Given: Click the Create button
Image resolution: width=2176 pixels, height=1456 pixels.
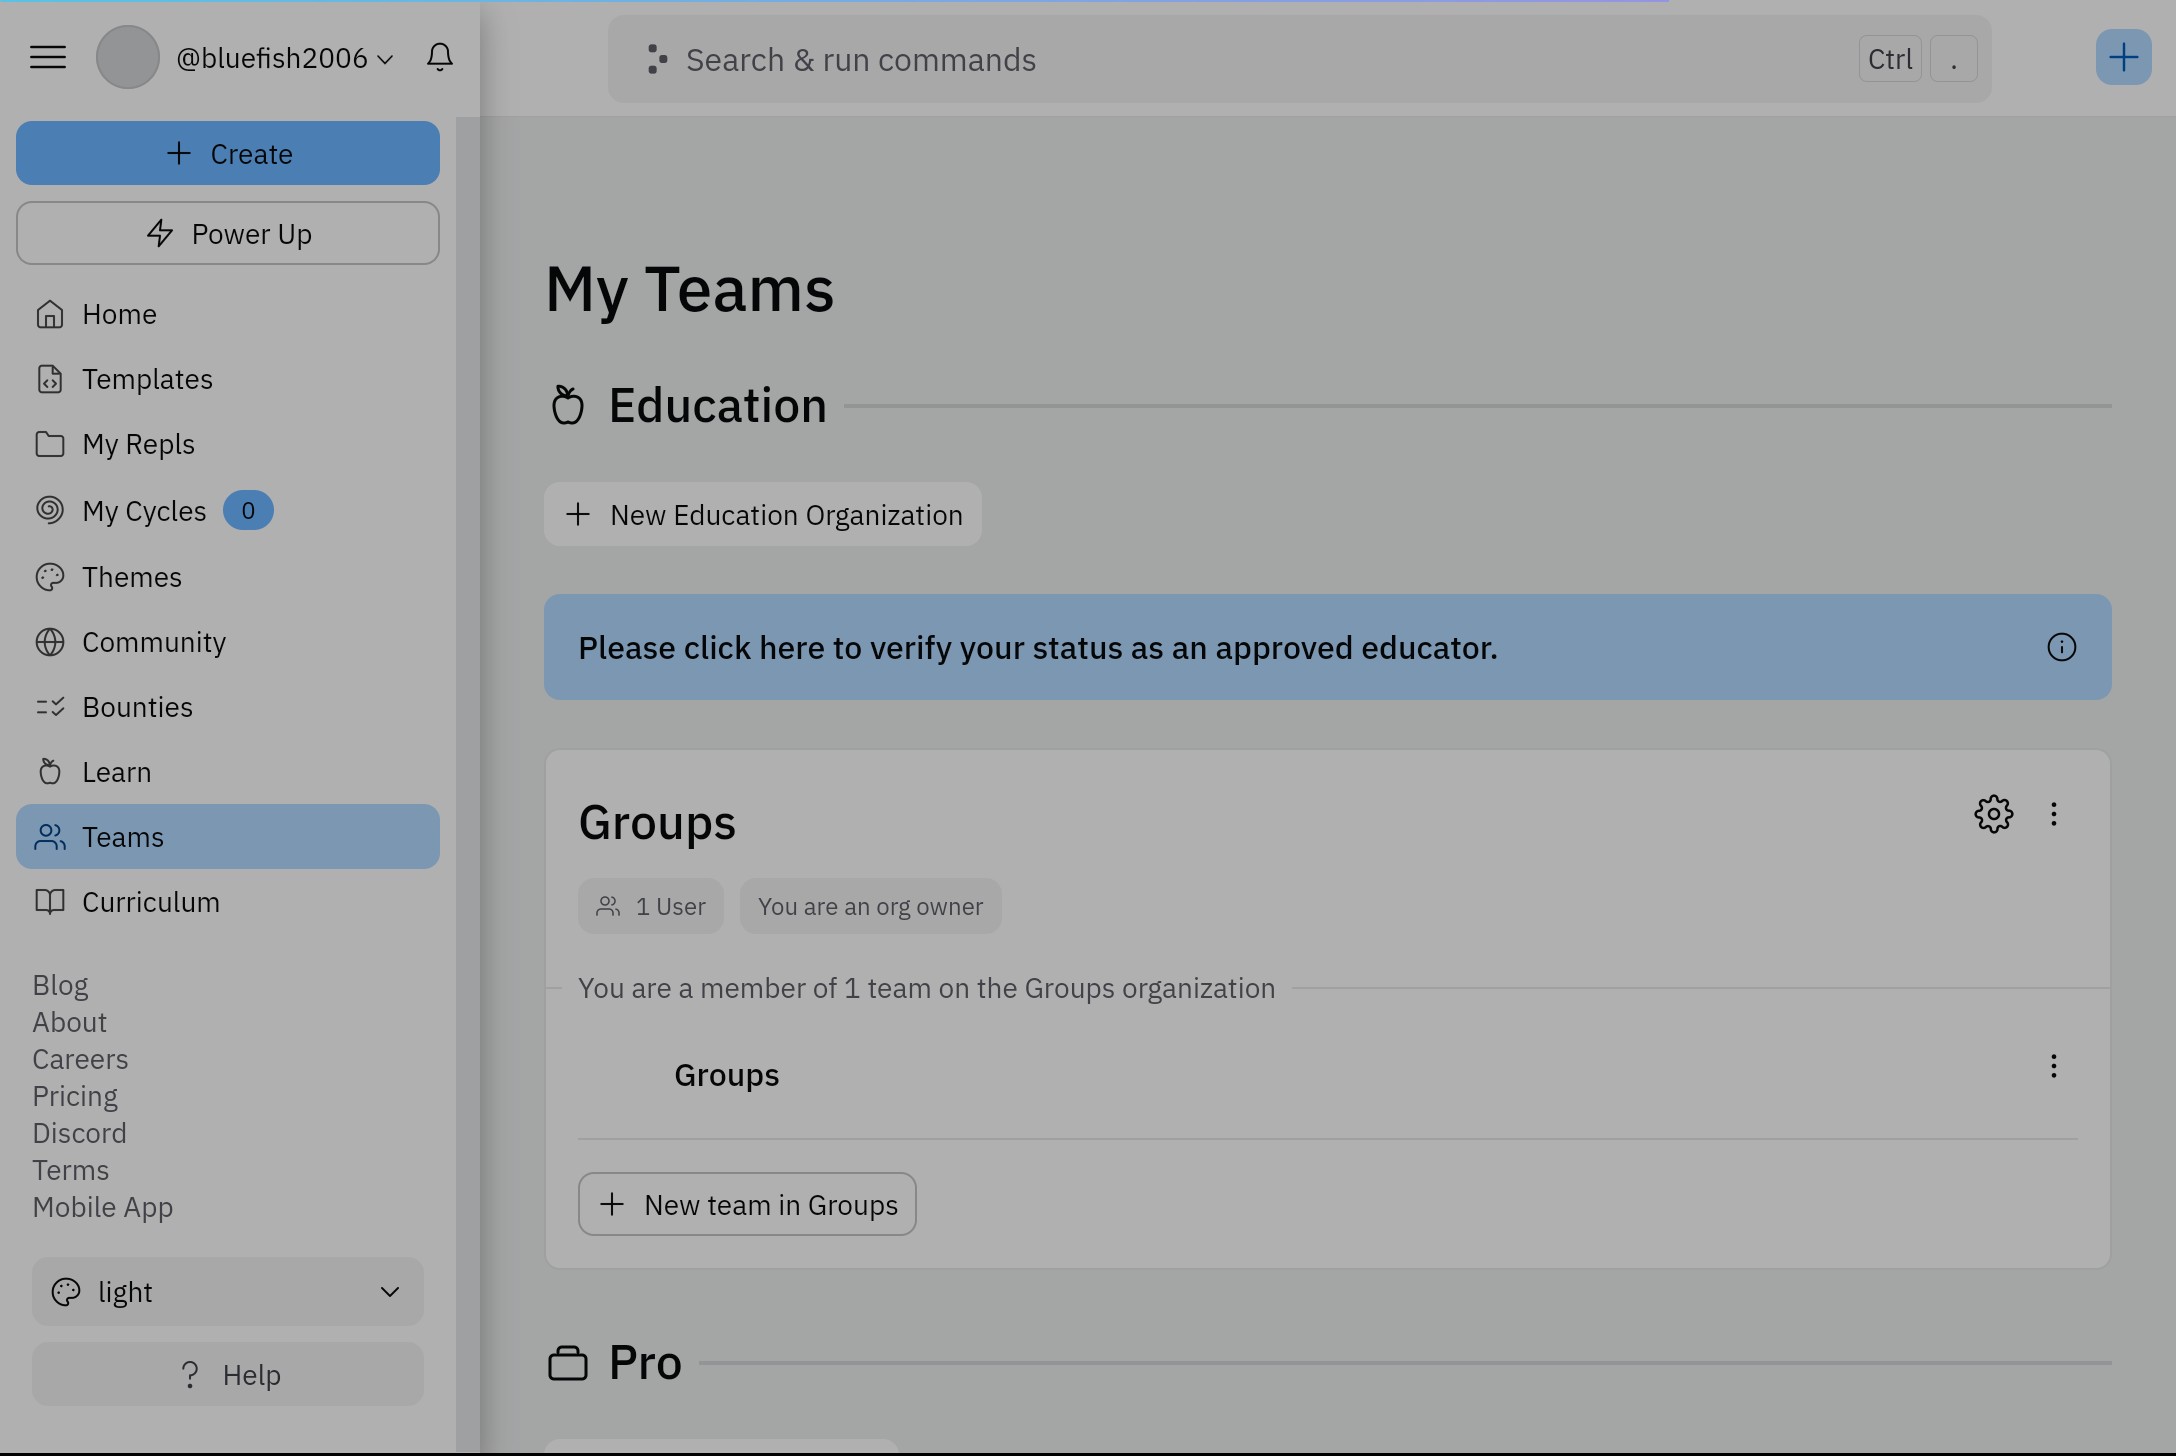Looking at the screenshot, I should [x=228, y=154].
